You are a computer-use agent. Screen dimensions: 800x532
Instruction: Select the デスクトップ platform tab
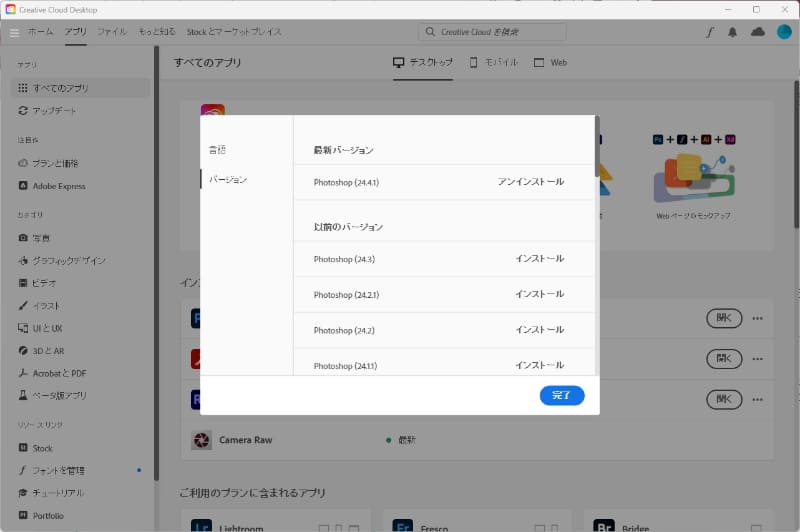(x=423, y=62)
